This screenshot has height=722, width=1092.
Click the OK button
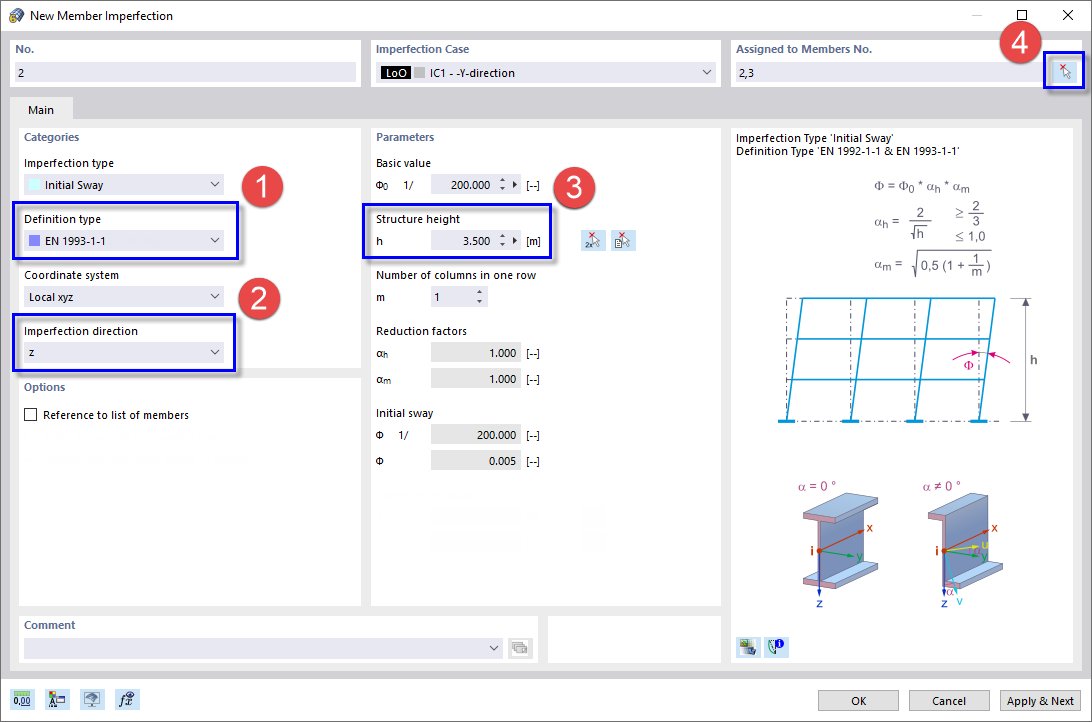click(858, 701)
